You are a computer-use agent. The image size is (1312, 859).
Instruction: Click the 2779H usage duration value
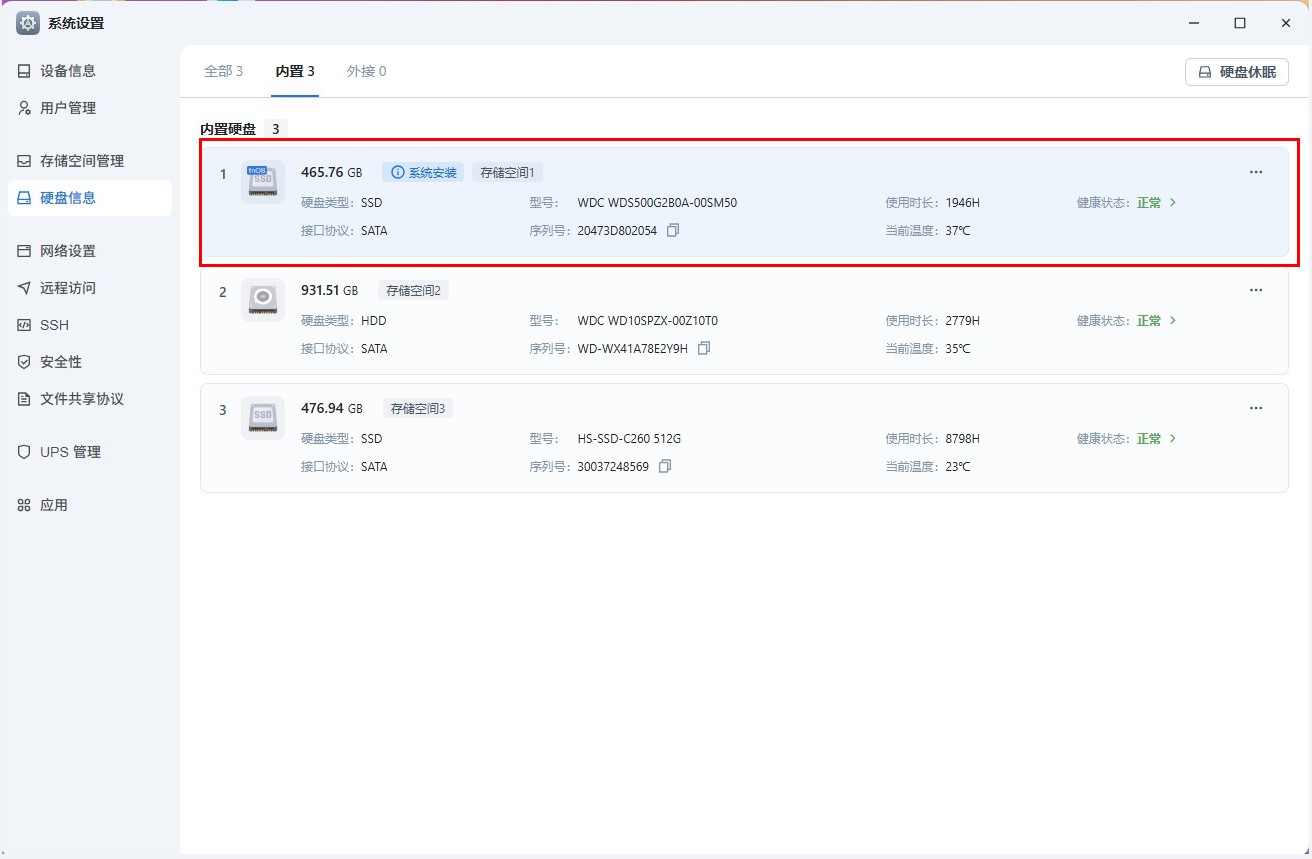pos(963,320)
